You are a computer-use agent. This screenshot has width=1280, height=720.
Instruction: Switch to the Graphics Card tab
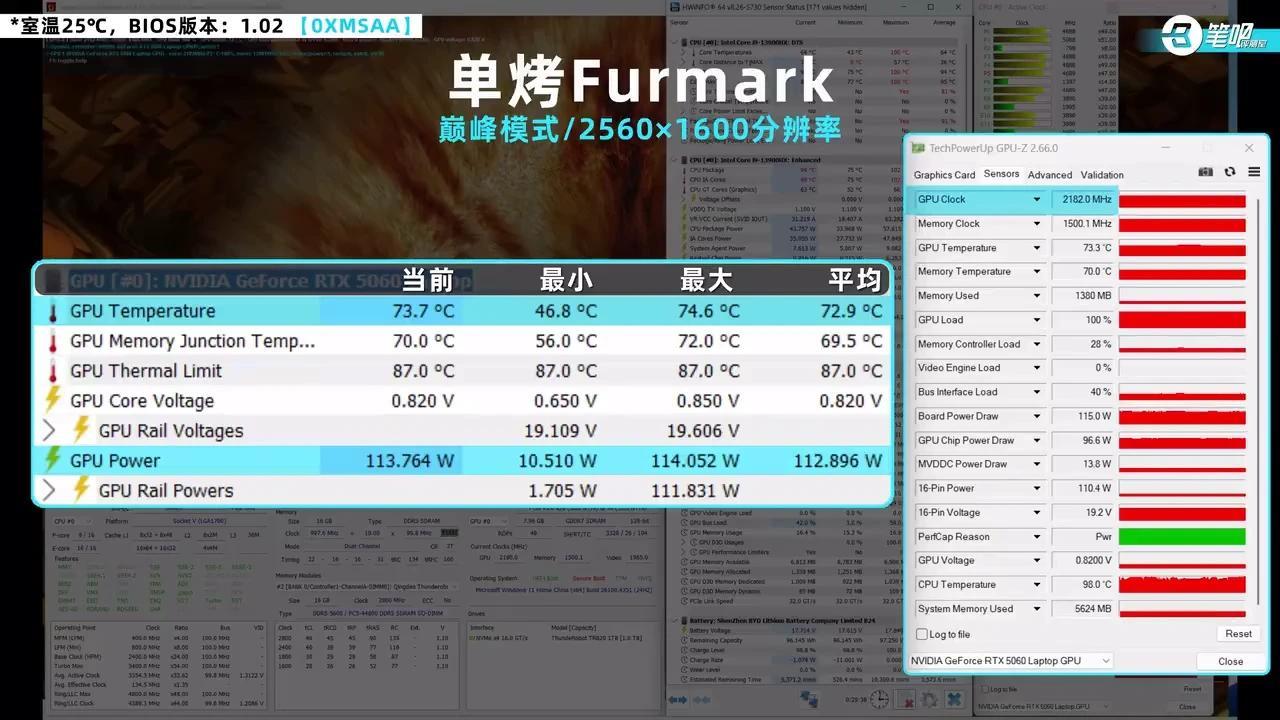tap(944, 174)
